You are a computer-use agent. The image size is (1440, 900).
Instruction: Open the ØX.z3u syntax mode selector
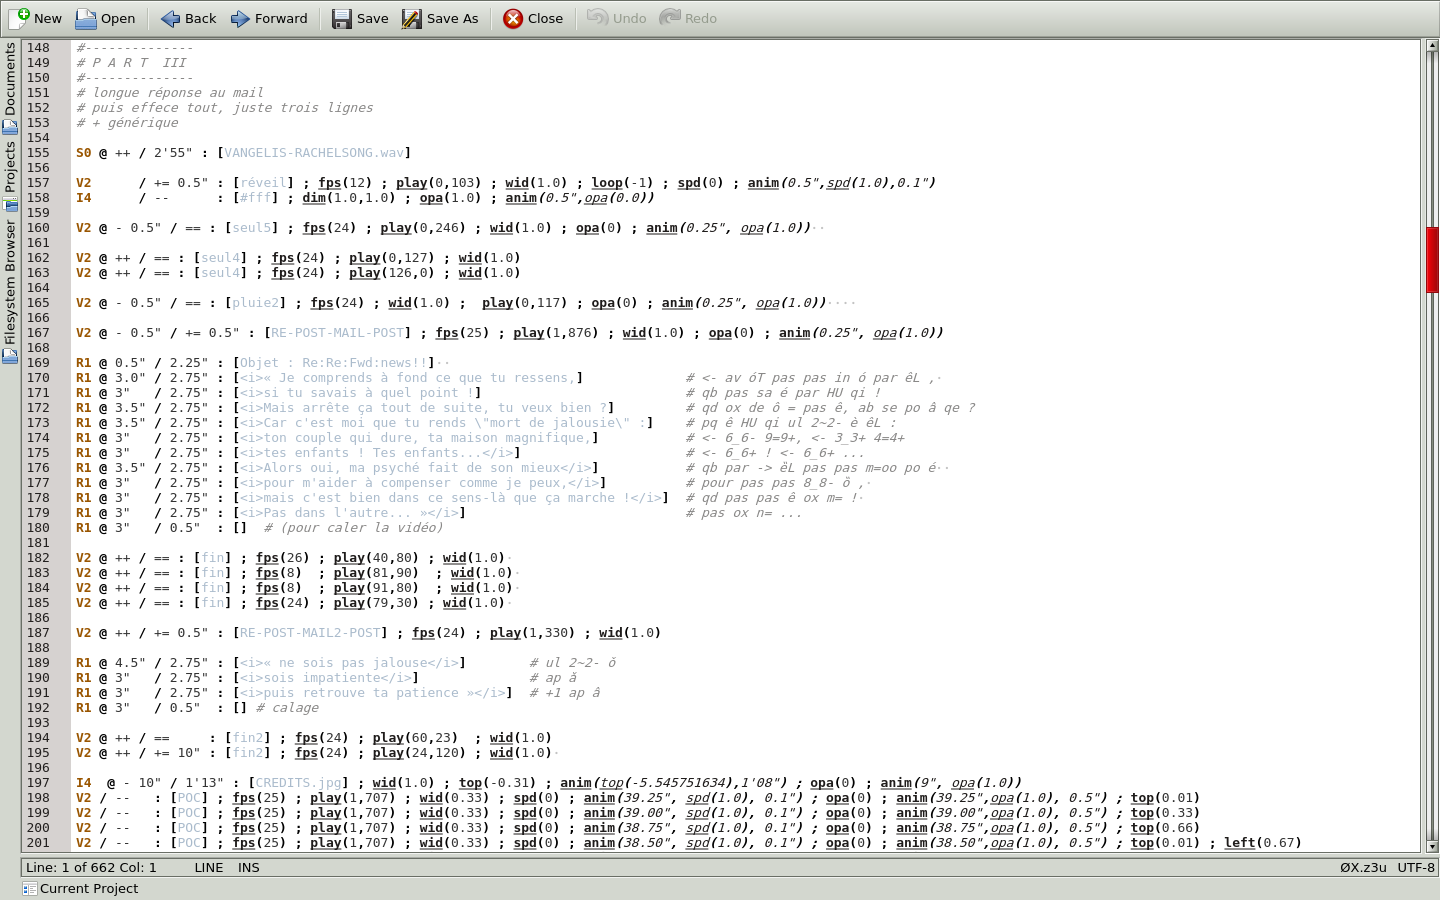1363,867
